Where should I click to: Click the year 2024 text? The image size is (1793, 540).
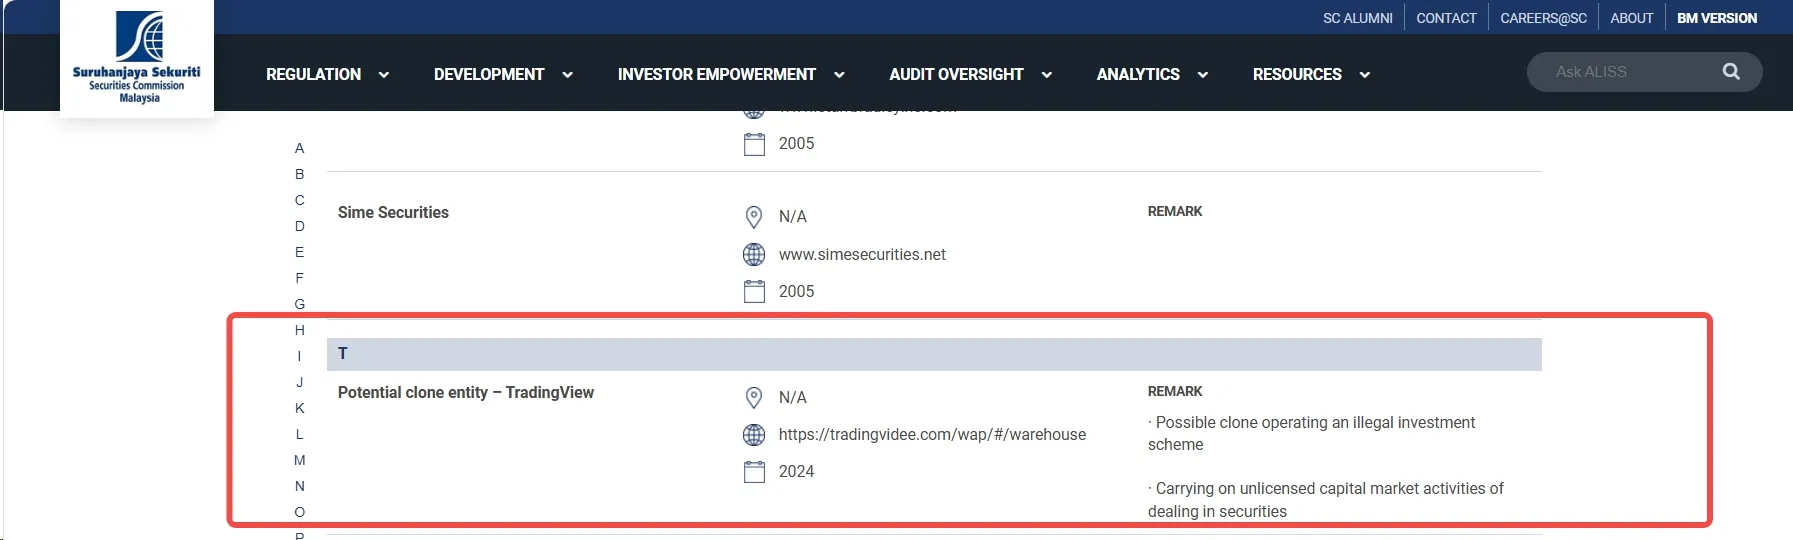point(796,472)
